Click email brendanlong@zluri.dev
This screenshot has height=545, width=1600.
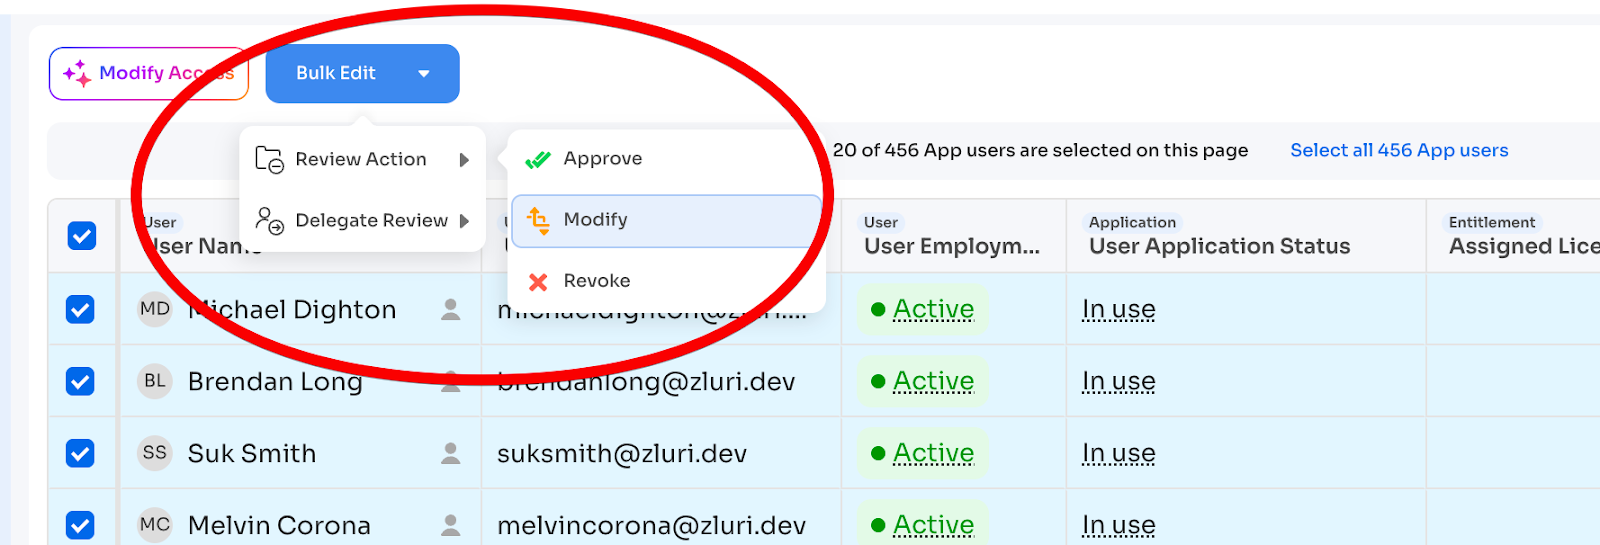pyautogui.click(x=646, y=382)
